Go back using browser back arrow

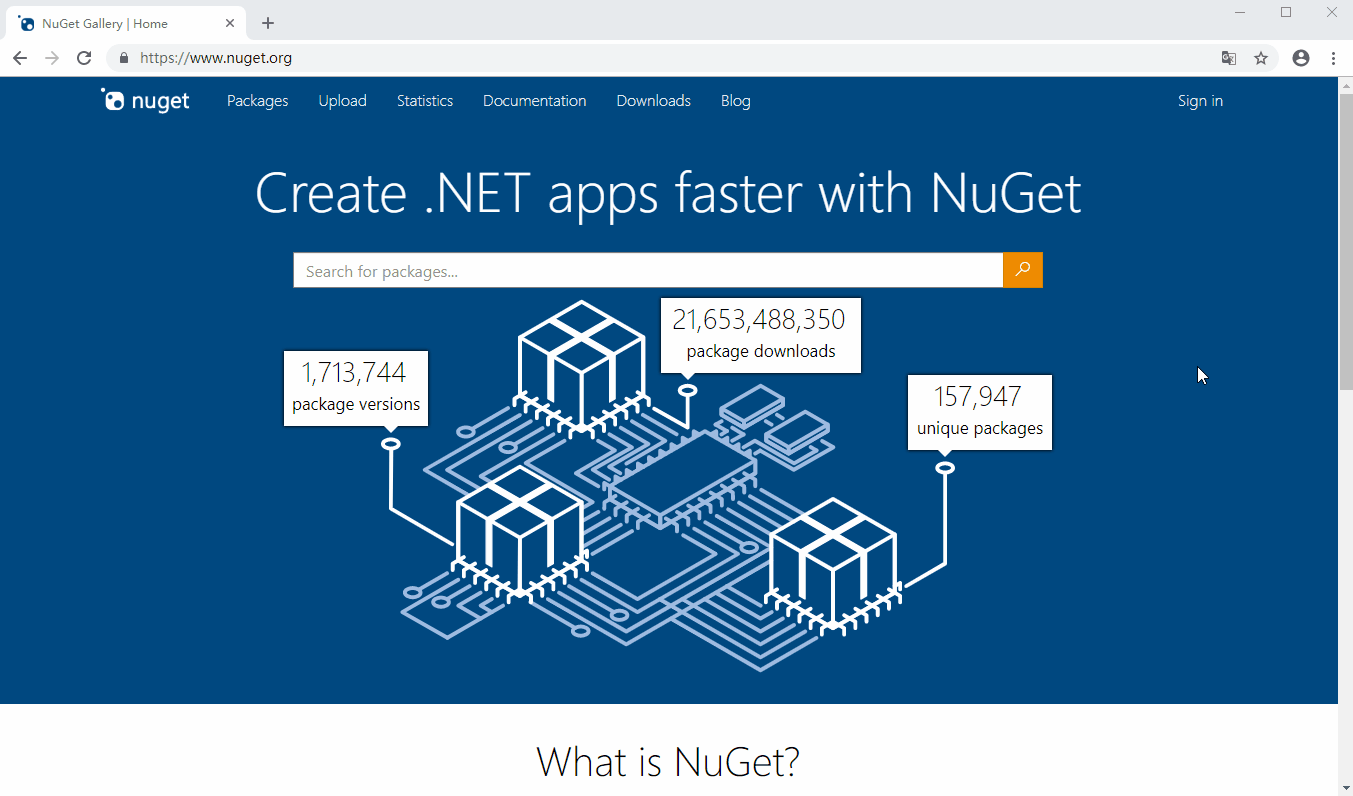(20, 58)
